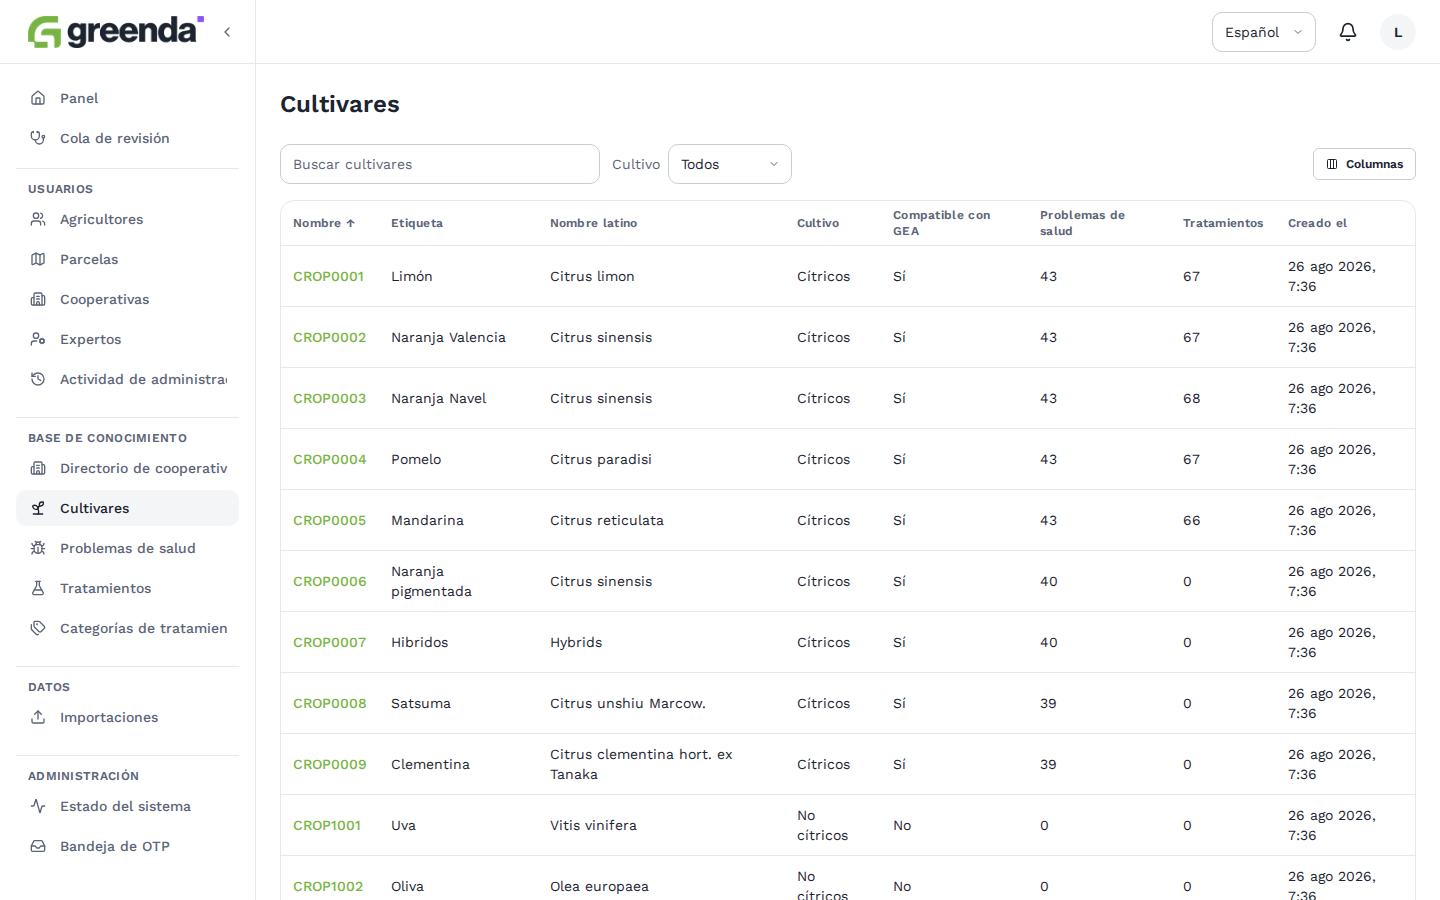Open the Español language dropdown
The image size is (1440, 900).
1264,32
